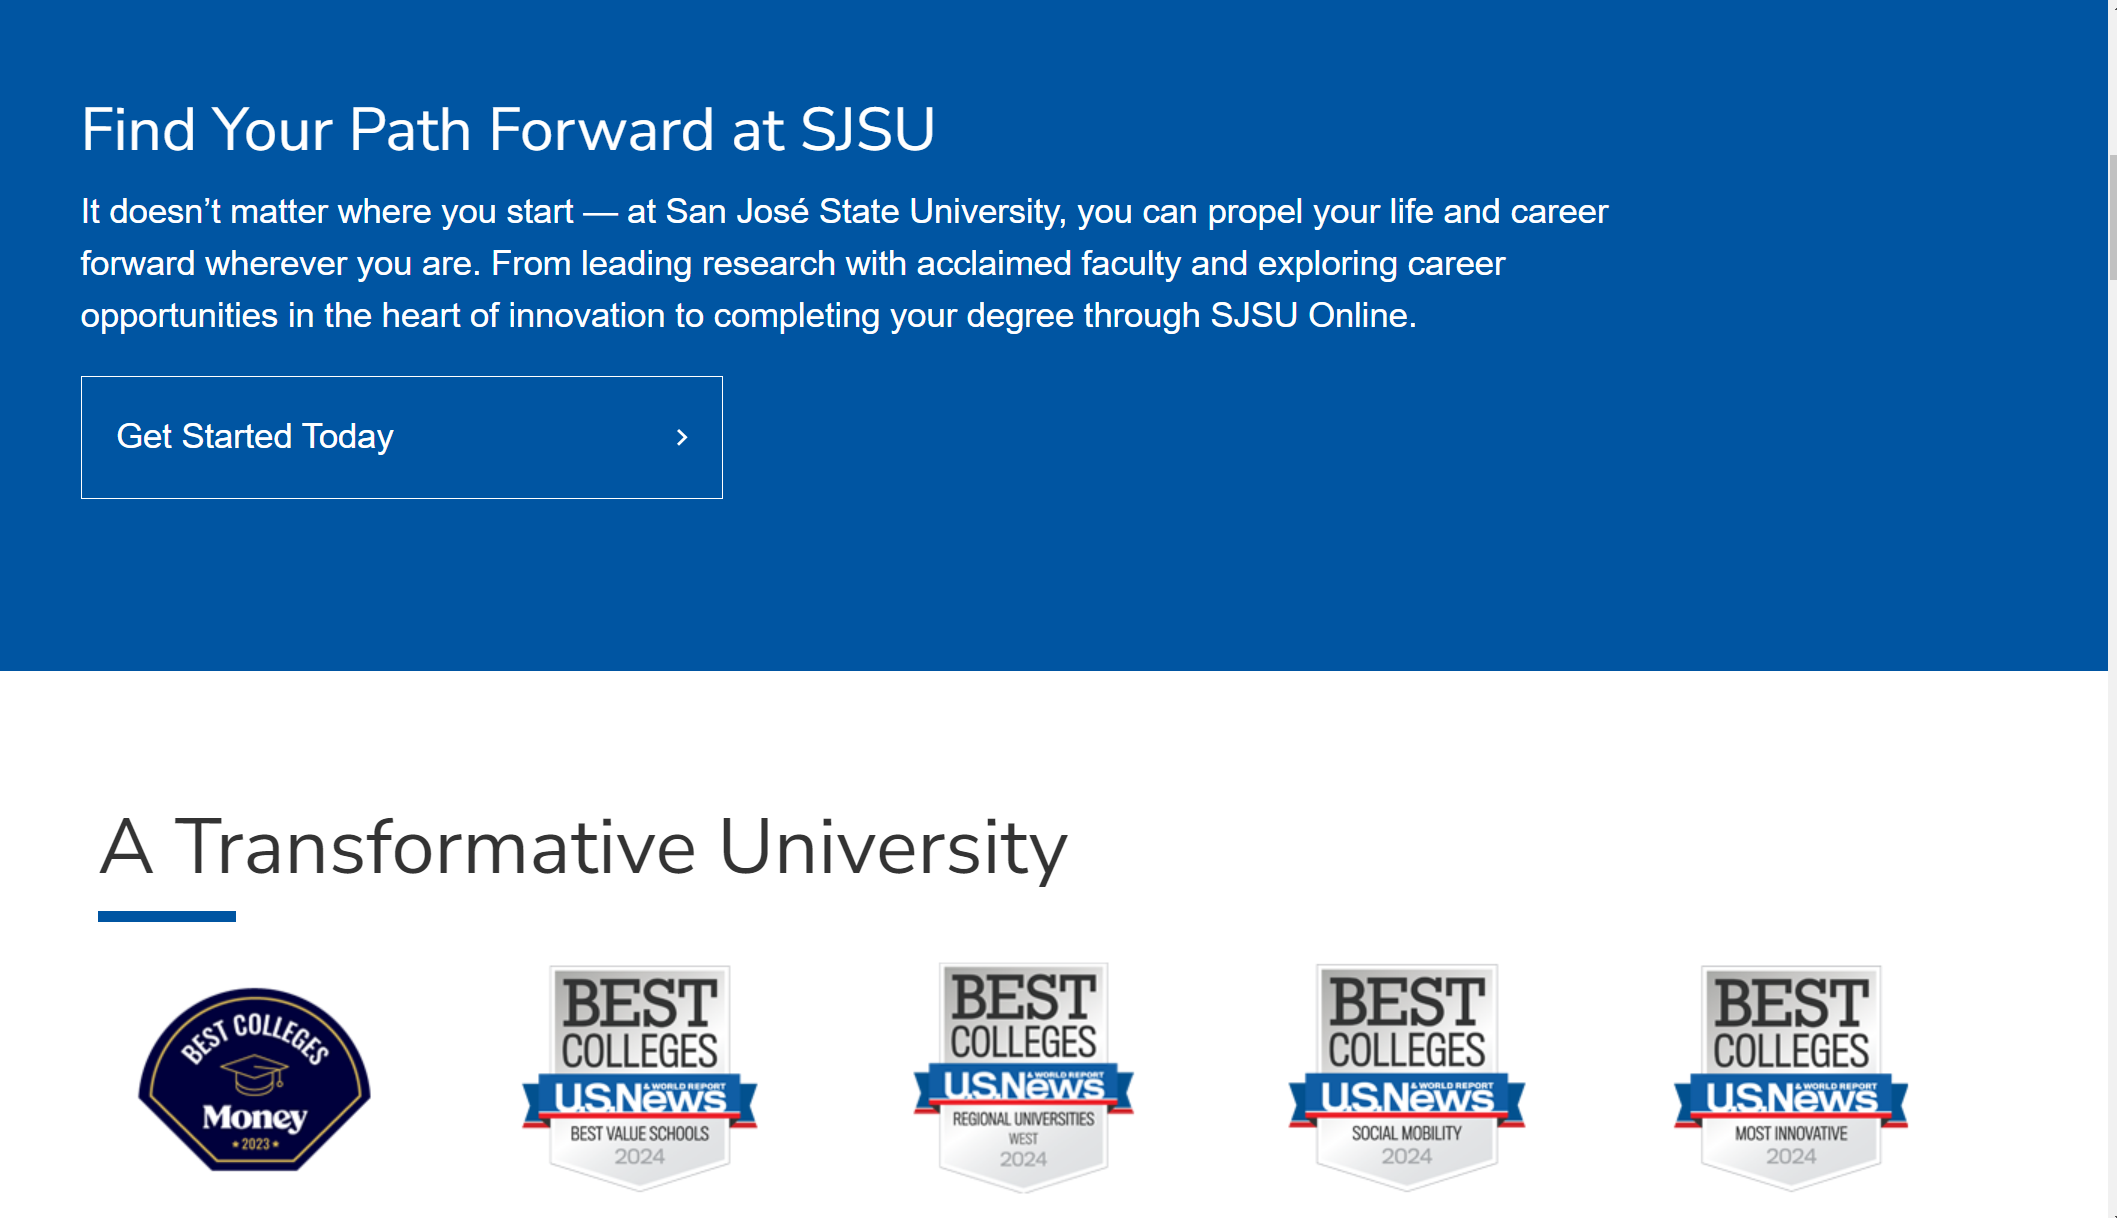
Task: Click the vertical scrollbar thumb
Action: pos(2112,218)
